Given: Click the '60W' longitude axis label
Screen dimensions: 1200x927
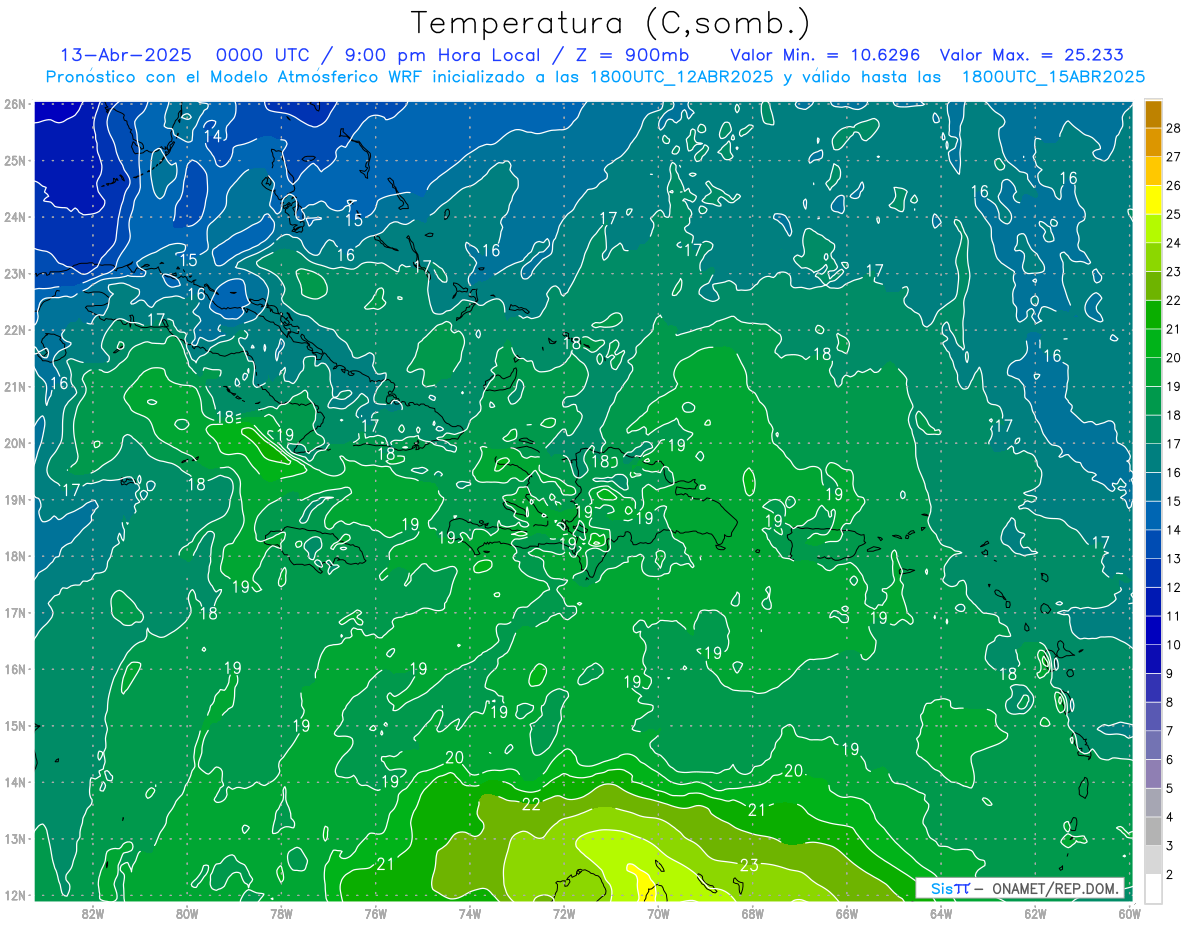Looking at the screenshot, I should pos(1129,913).
